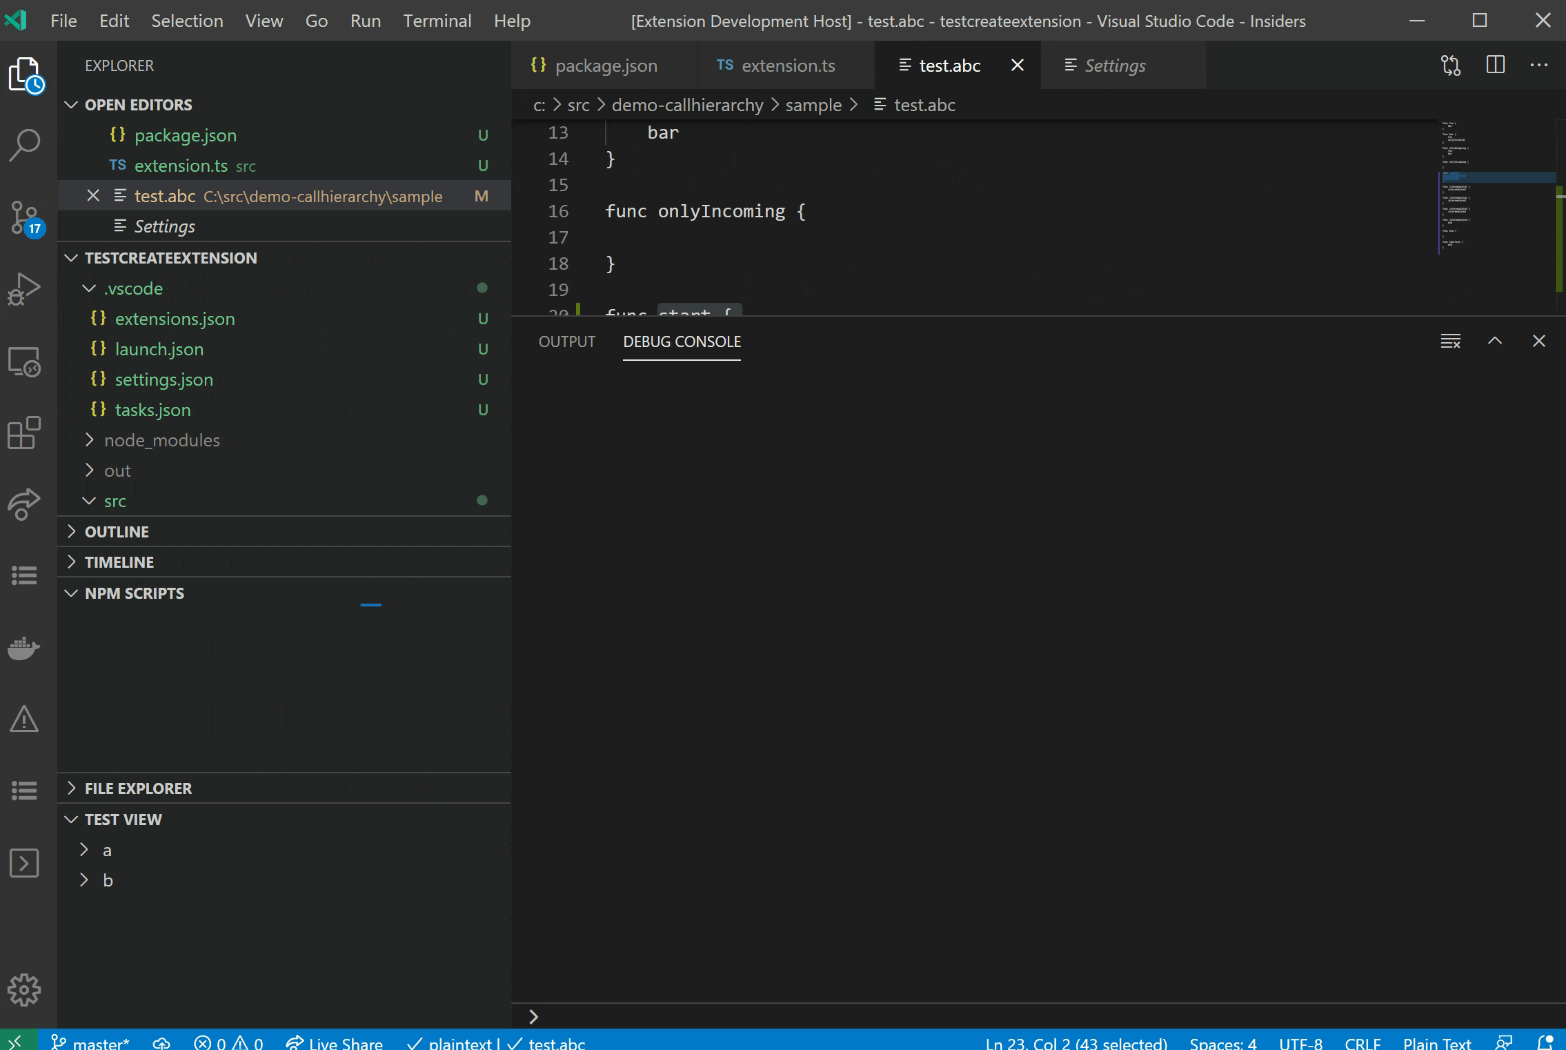1566x1050 pixels.
Task: Click the Open Changes compare icon
Action: [x=1451, y=65]
